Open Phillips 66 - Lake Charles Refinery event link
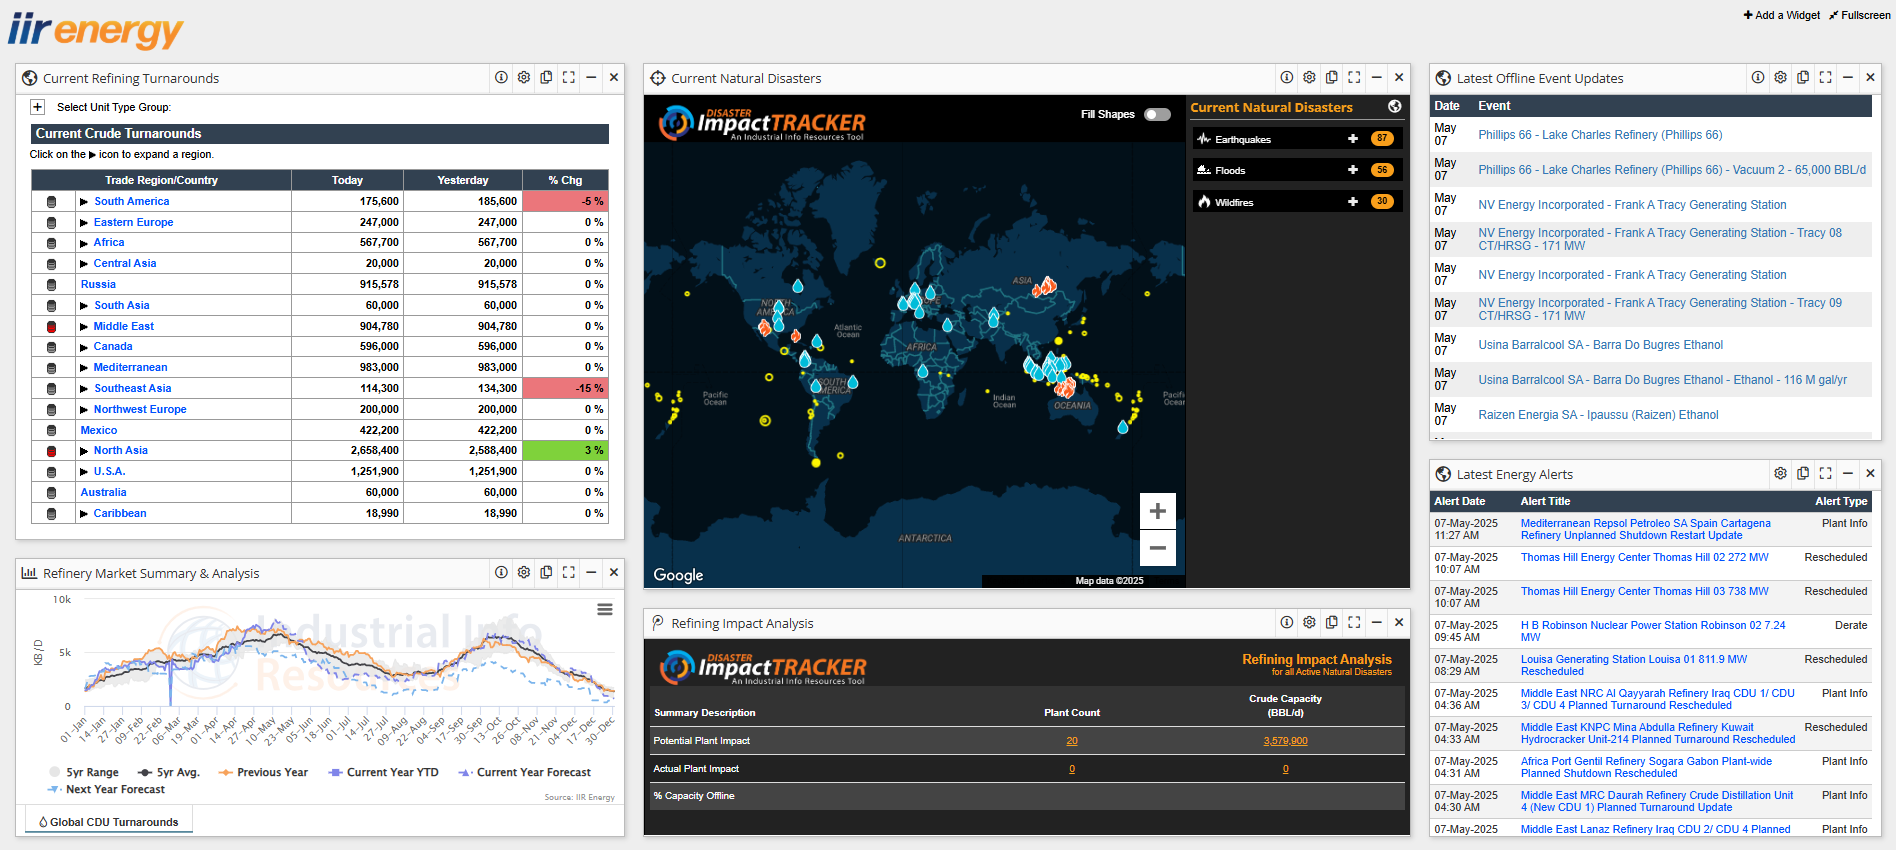This screenshot has width=1896, height=850. click(1600, 135)
